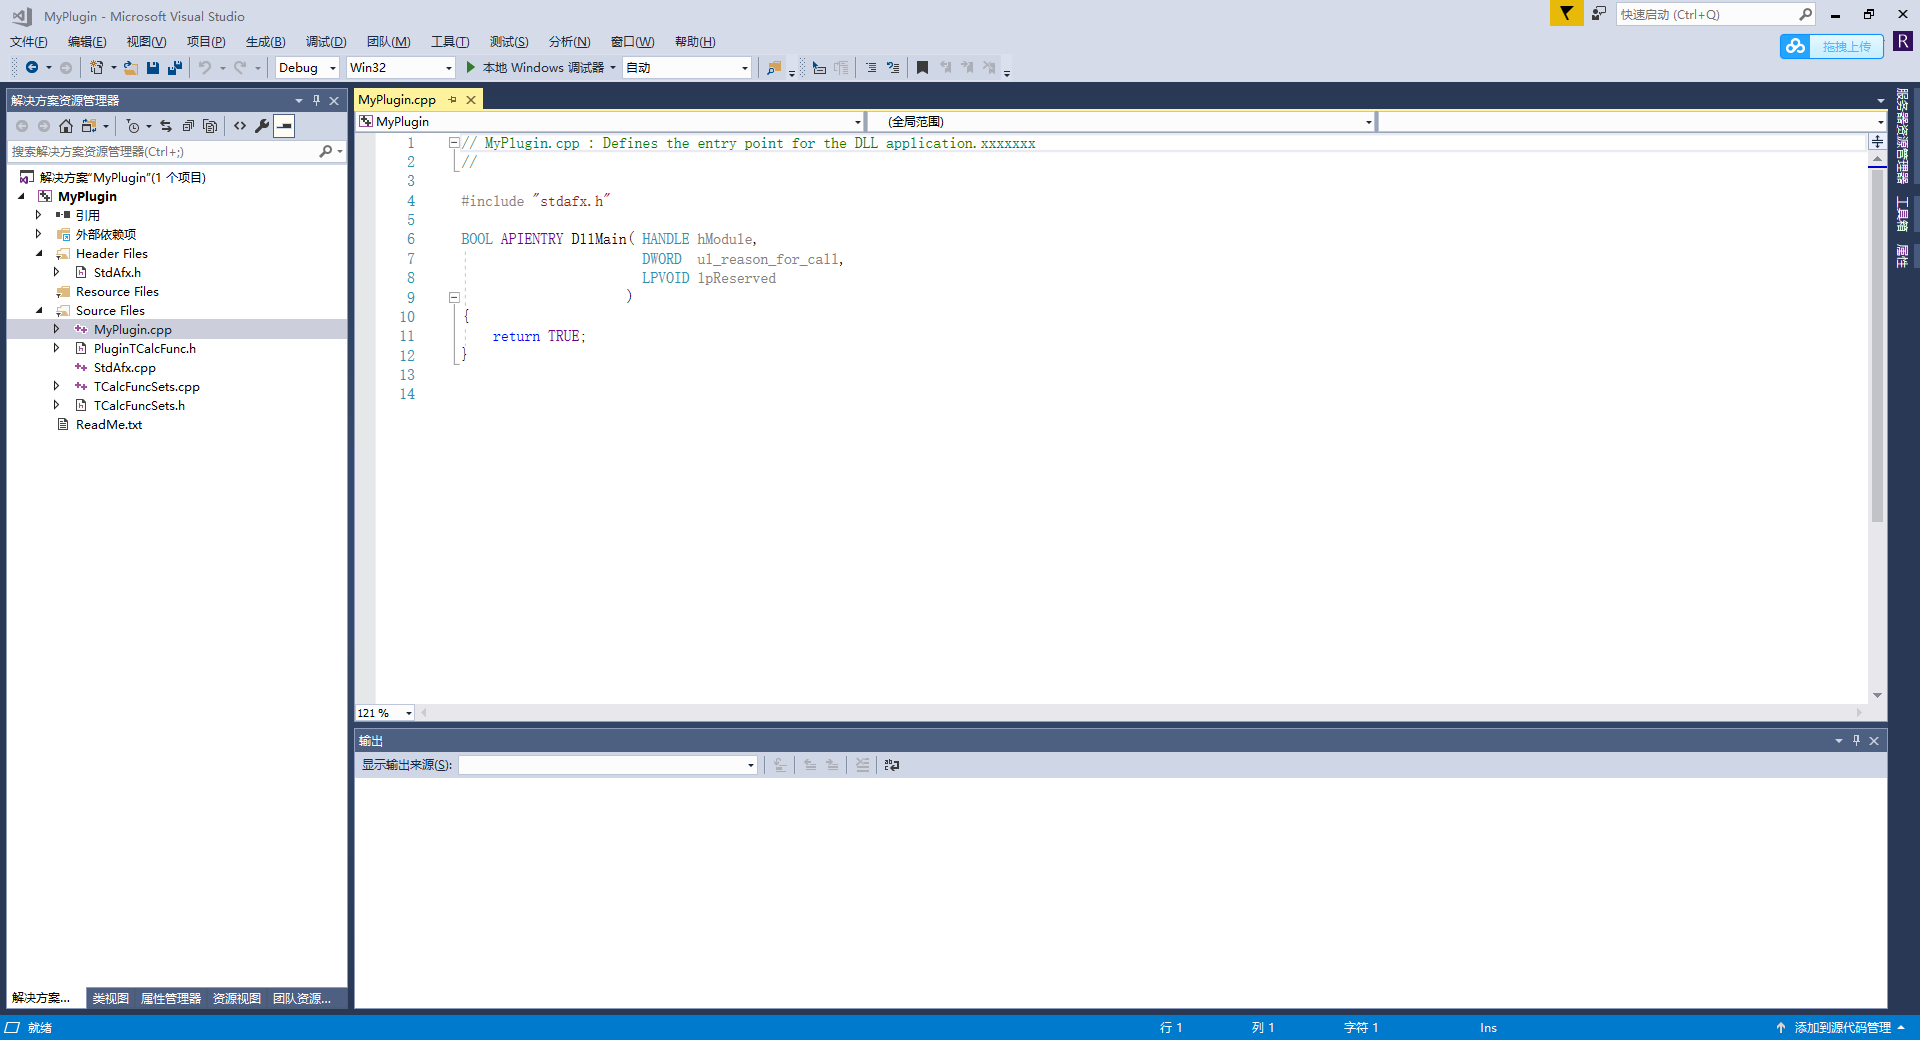Toggle Show All Files in Solution Explorer
This screenshot has width=1920, height=1040.
pos(210,126)
